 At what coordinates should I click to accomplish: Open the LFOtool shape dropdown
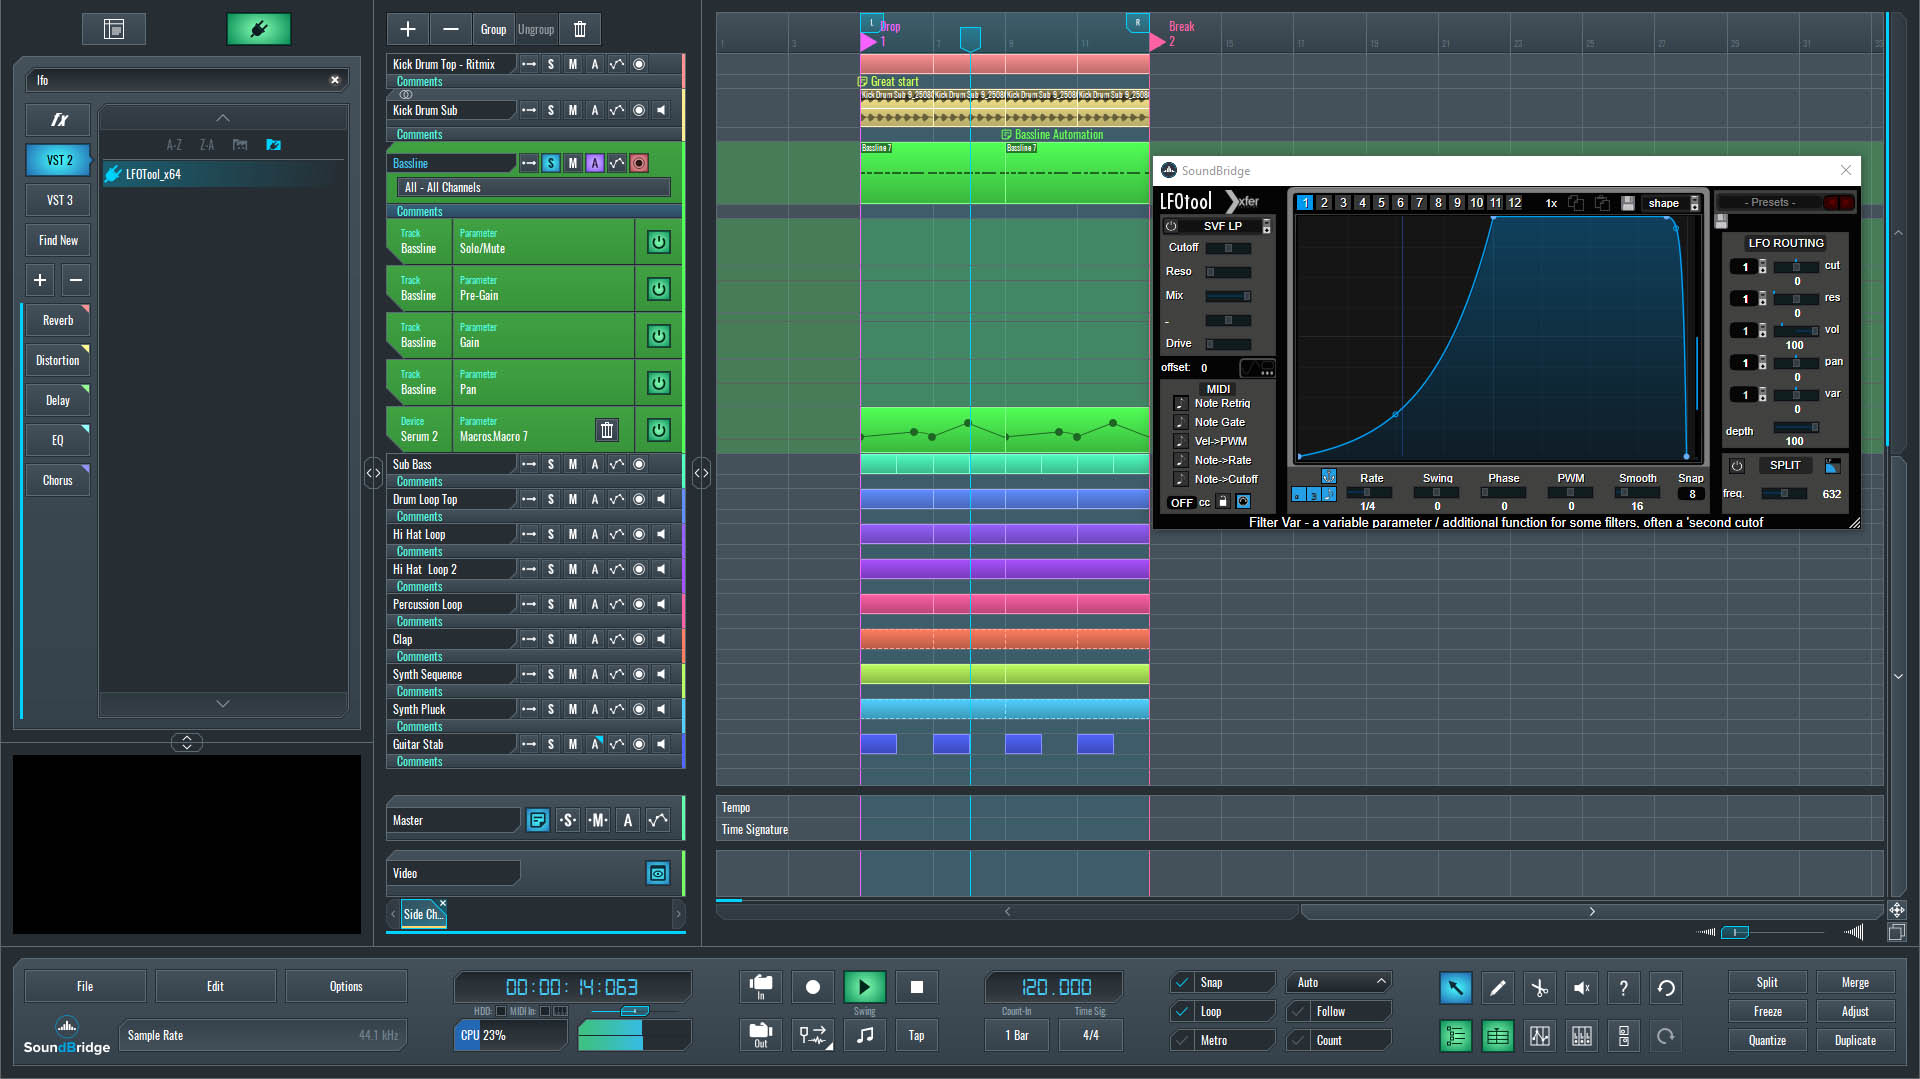1672,203
